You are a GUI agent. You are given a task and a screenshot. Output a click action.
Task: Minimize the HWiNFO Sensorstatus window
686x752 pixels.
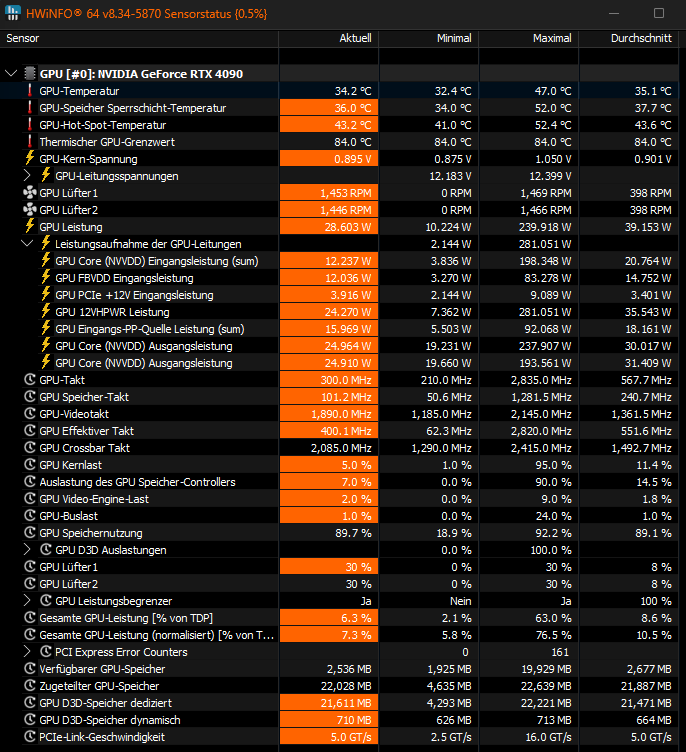[x=614, y=13]
